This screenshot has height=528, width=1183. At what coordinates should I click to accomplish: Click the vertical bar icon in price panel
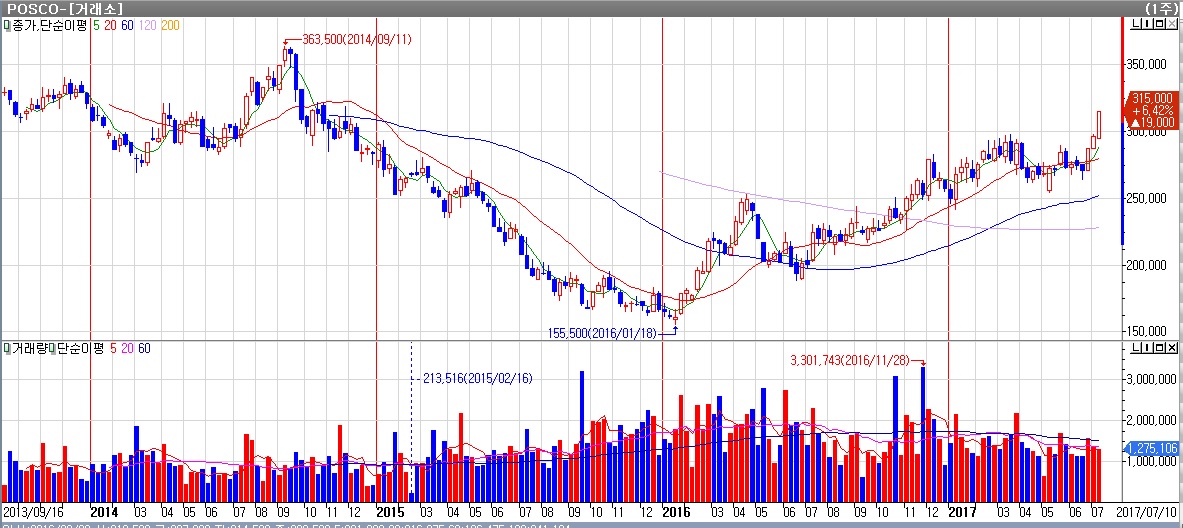click(1145, 26)
